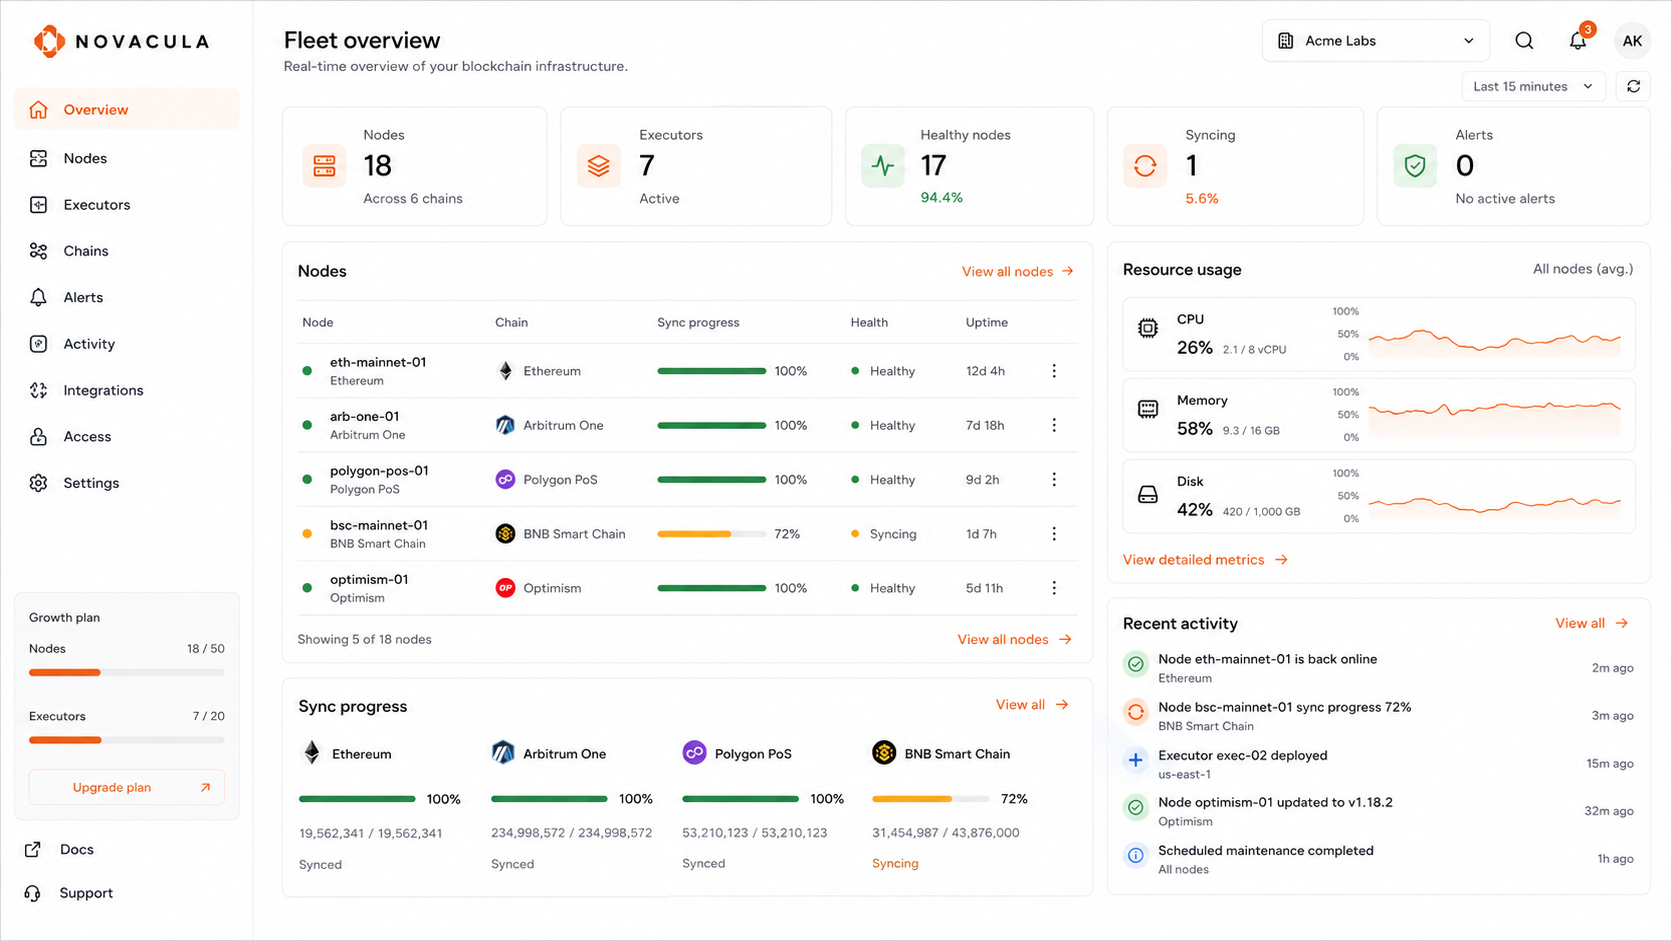Open row menu for eth-mainnet-01

pos(1054,371)
